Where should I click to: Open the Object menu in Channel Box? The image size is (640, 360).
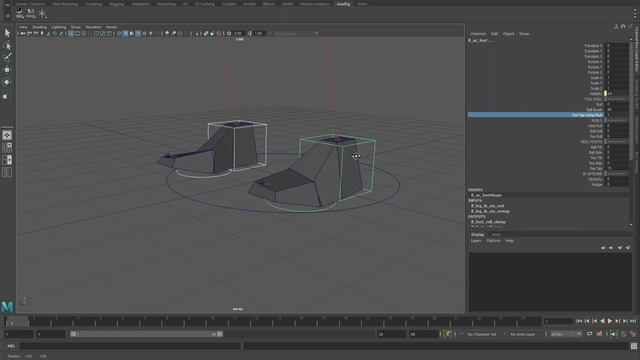pos(508,34)
